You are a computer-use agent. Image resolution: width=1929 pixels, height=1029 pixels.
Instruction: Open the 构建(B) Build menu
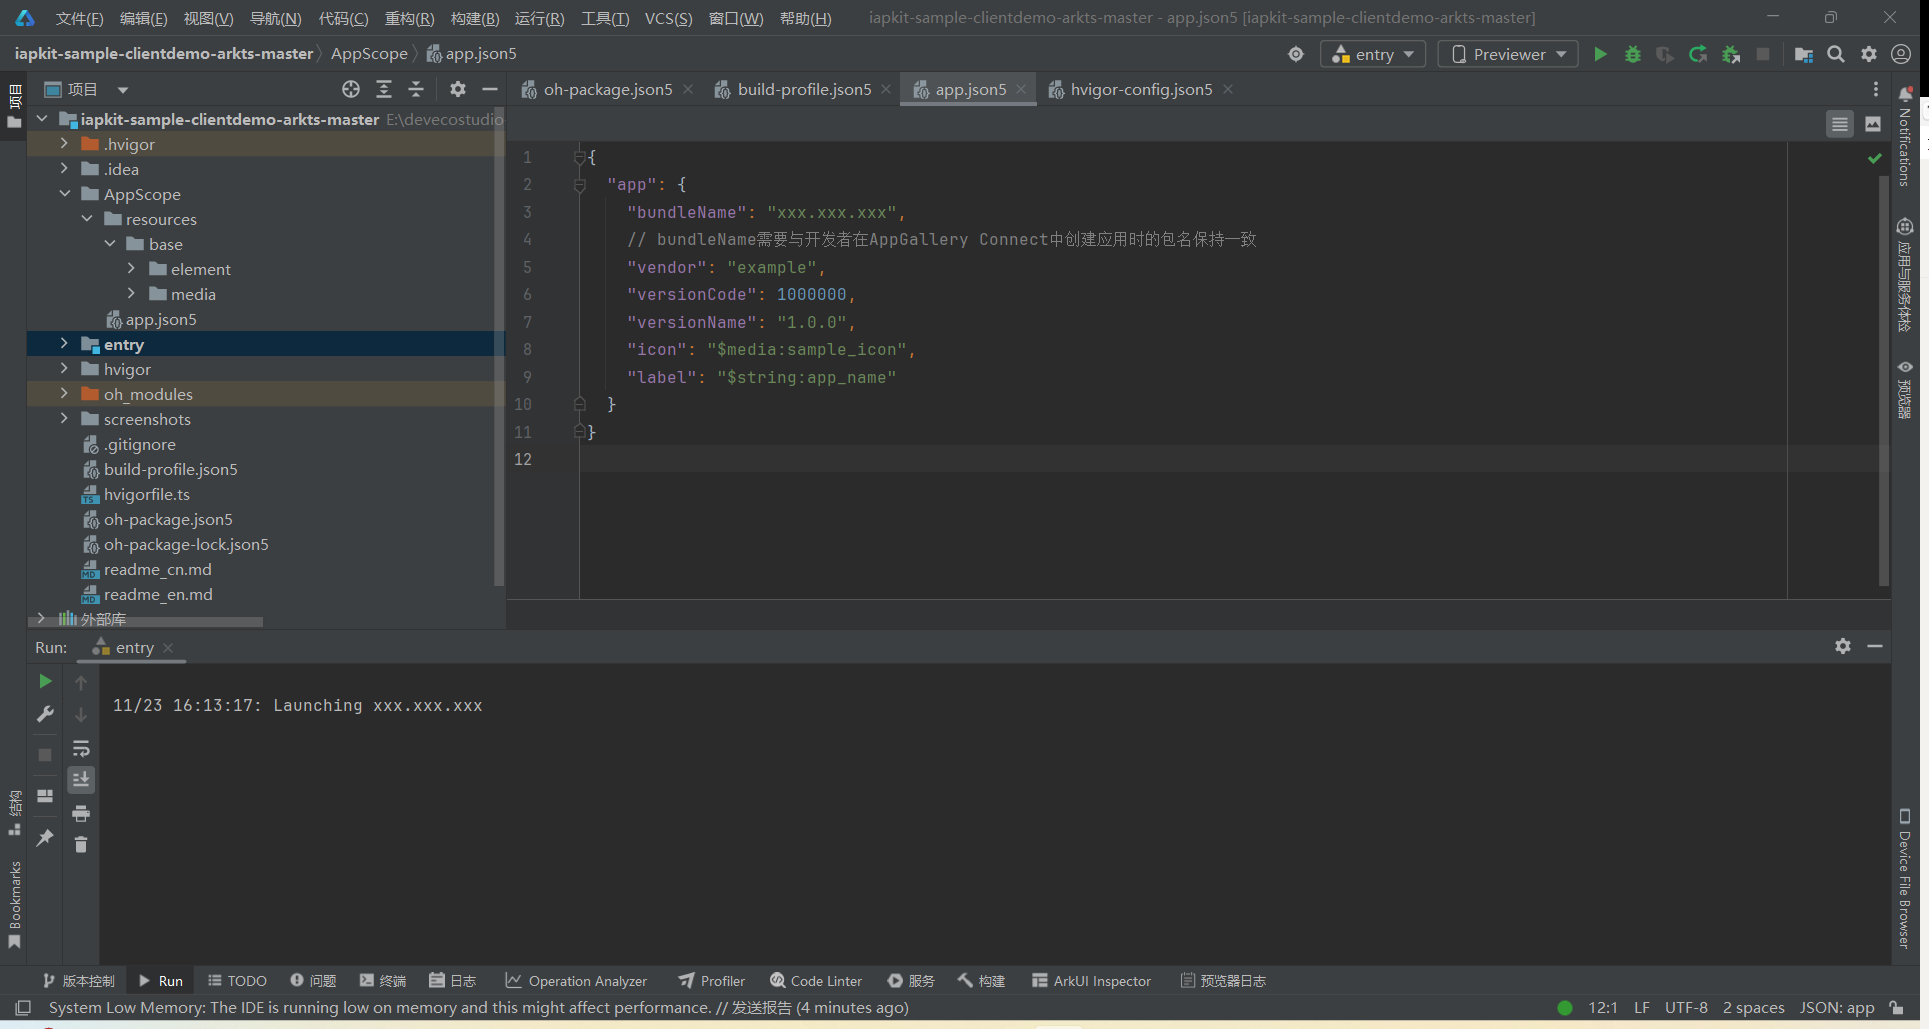tap(474, 18)
